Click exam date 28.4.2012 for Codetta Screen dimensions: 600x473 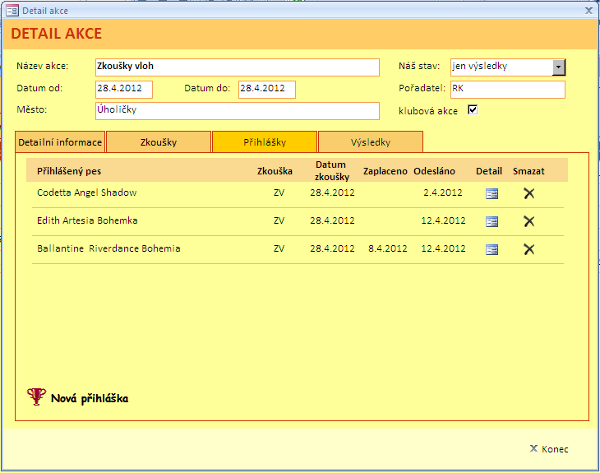[332, 192]
